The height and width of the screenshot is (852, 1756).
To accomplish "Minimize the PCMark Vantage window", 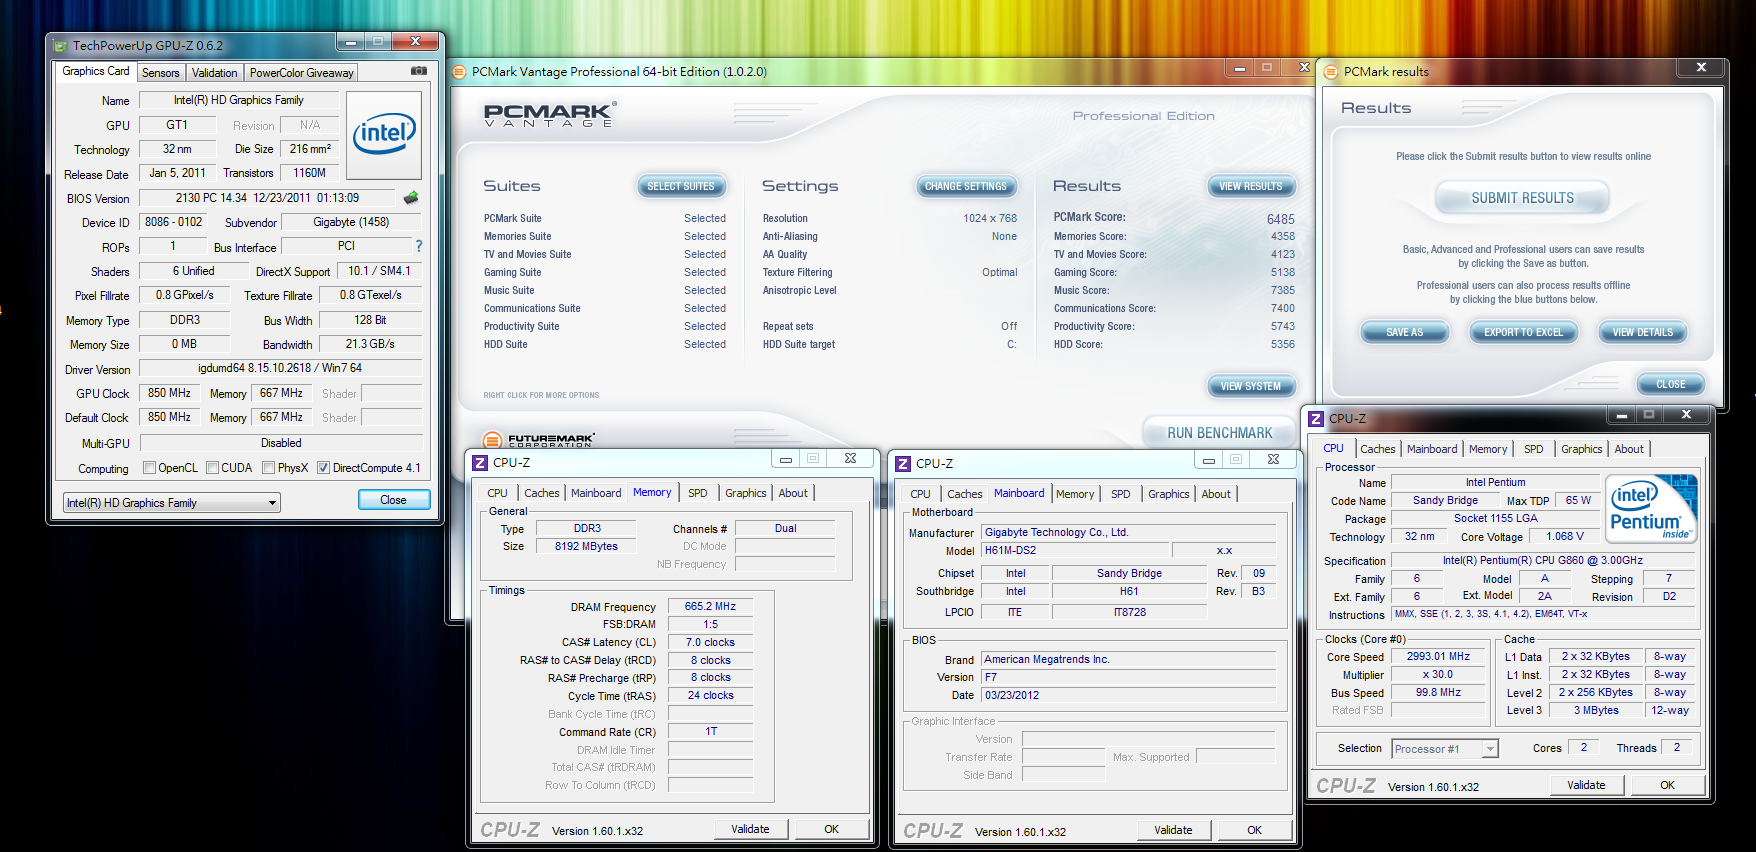I will point(1240,68).
